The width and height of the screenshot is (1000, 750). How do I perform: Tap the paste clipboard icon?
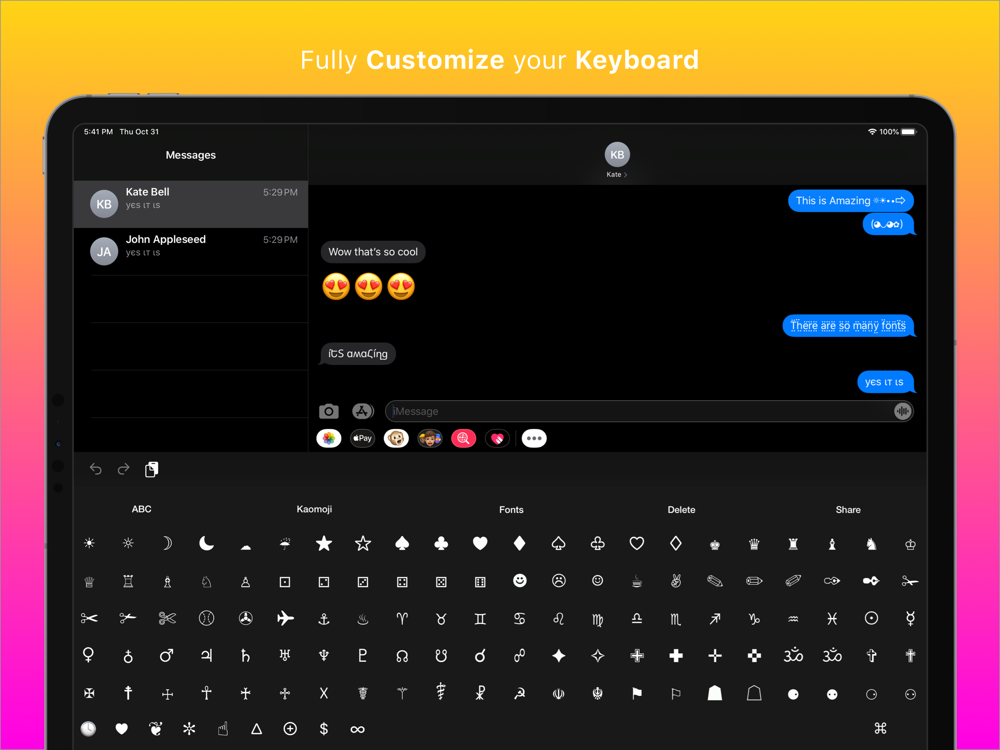[x=151, y=469]
